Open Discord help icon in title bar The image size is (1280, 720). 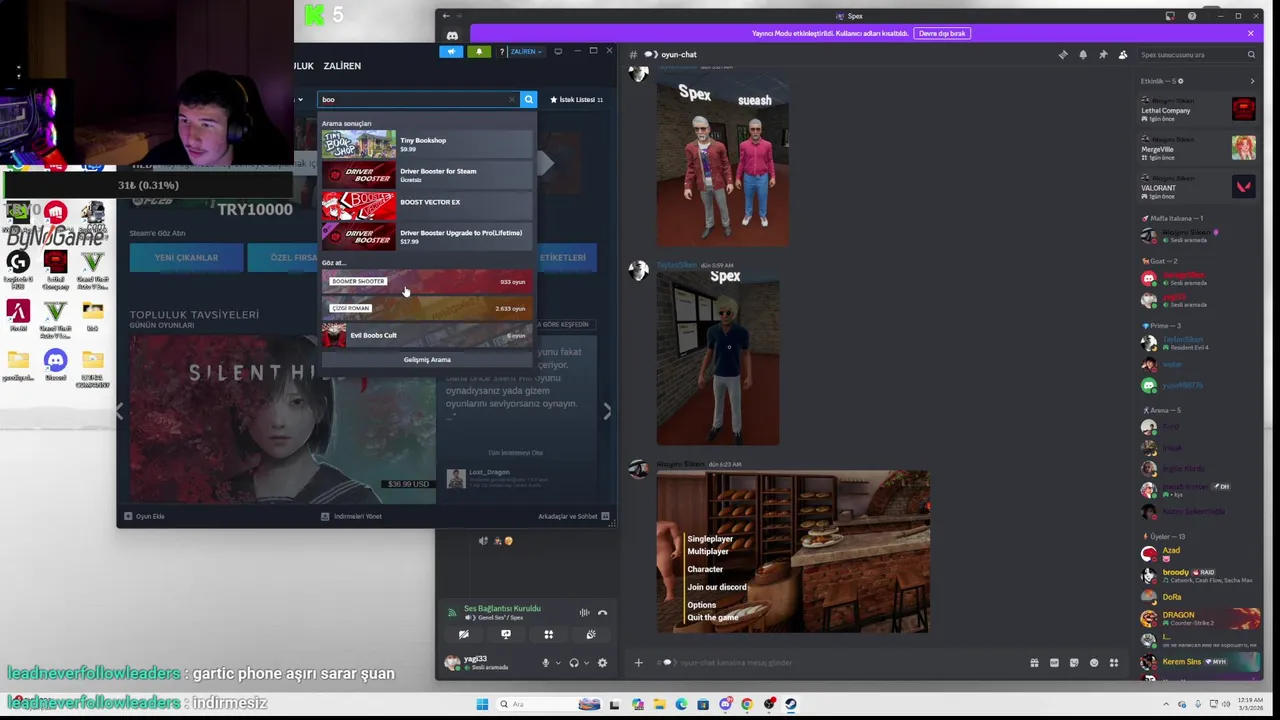pyautogui.click(x=1192, y=16)
